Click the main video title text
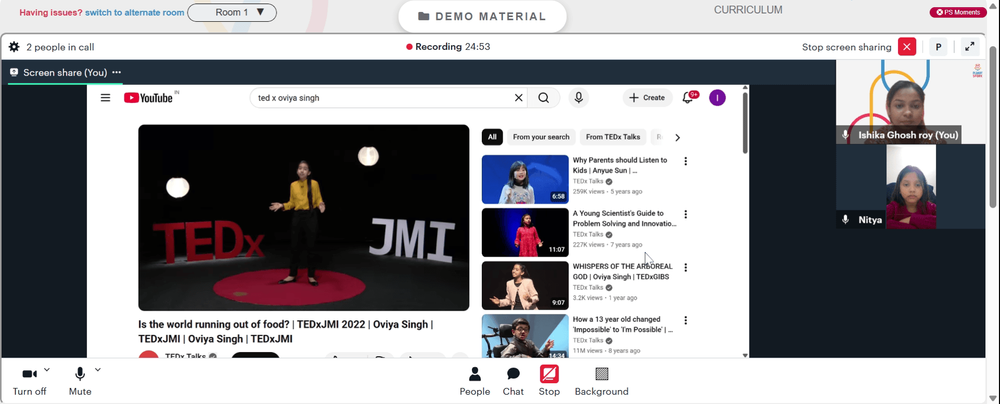This screenshot has height=404, width=1000. [x=286, y=332]
